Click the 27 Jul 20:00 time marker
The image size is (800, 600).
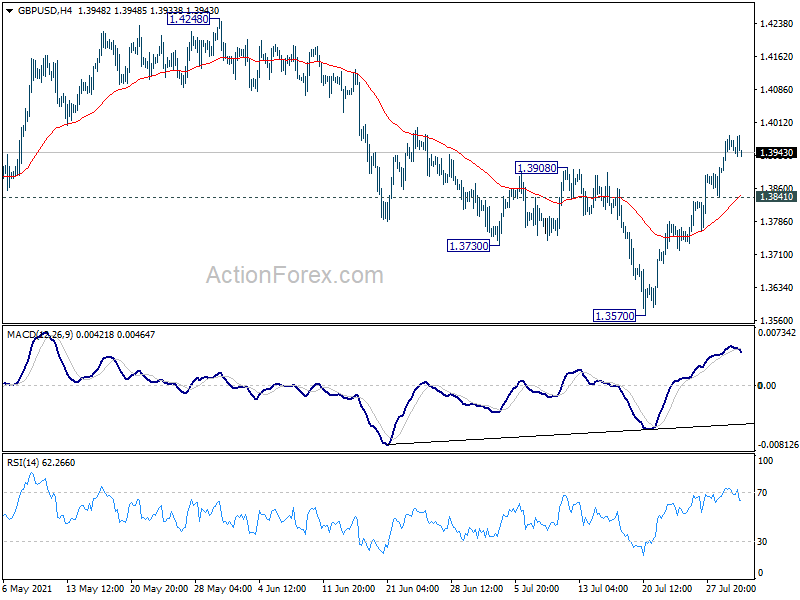point(731,588)
